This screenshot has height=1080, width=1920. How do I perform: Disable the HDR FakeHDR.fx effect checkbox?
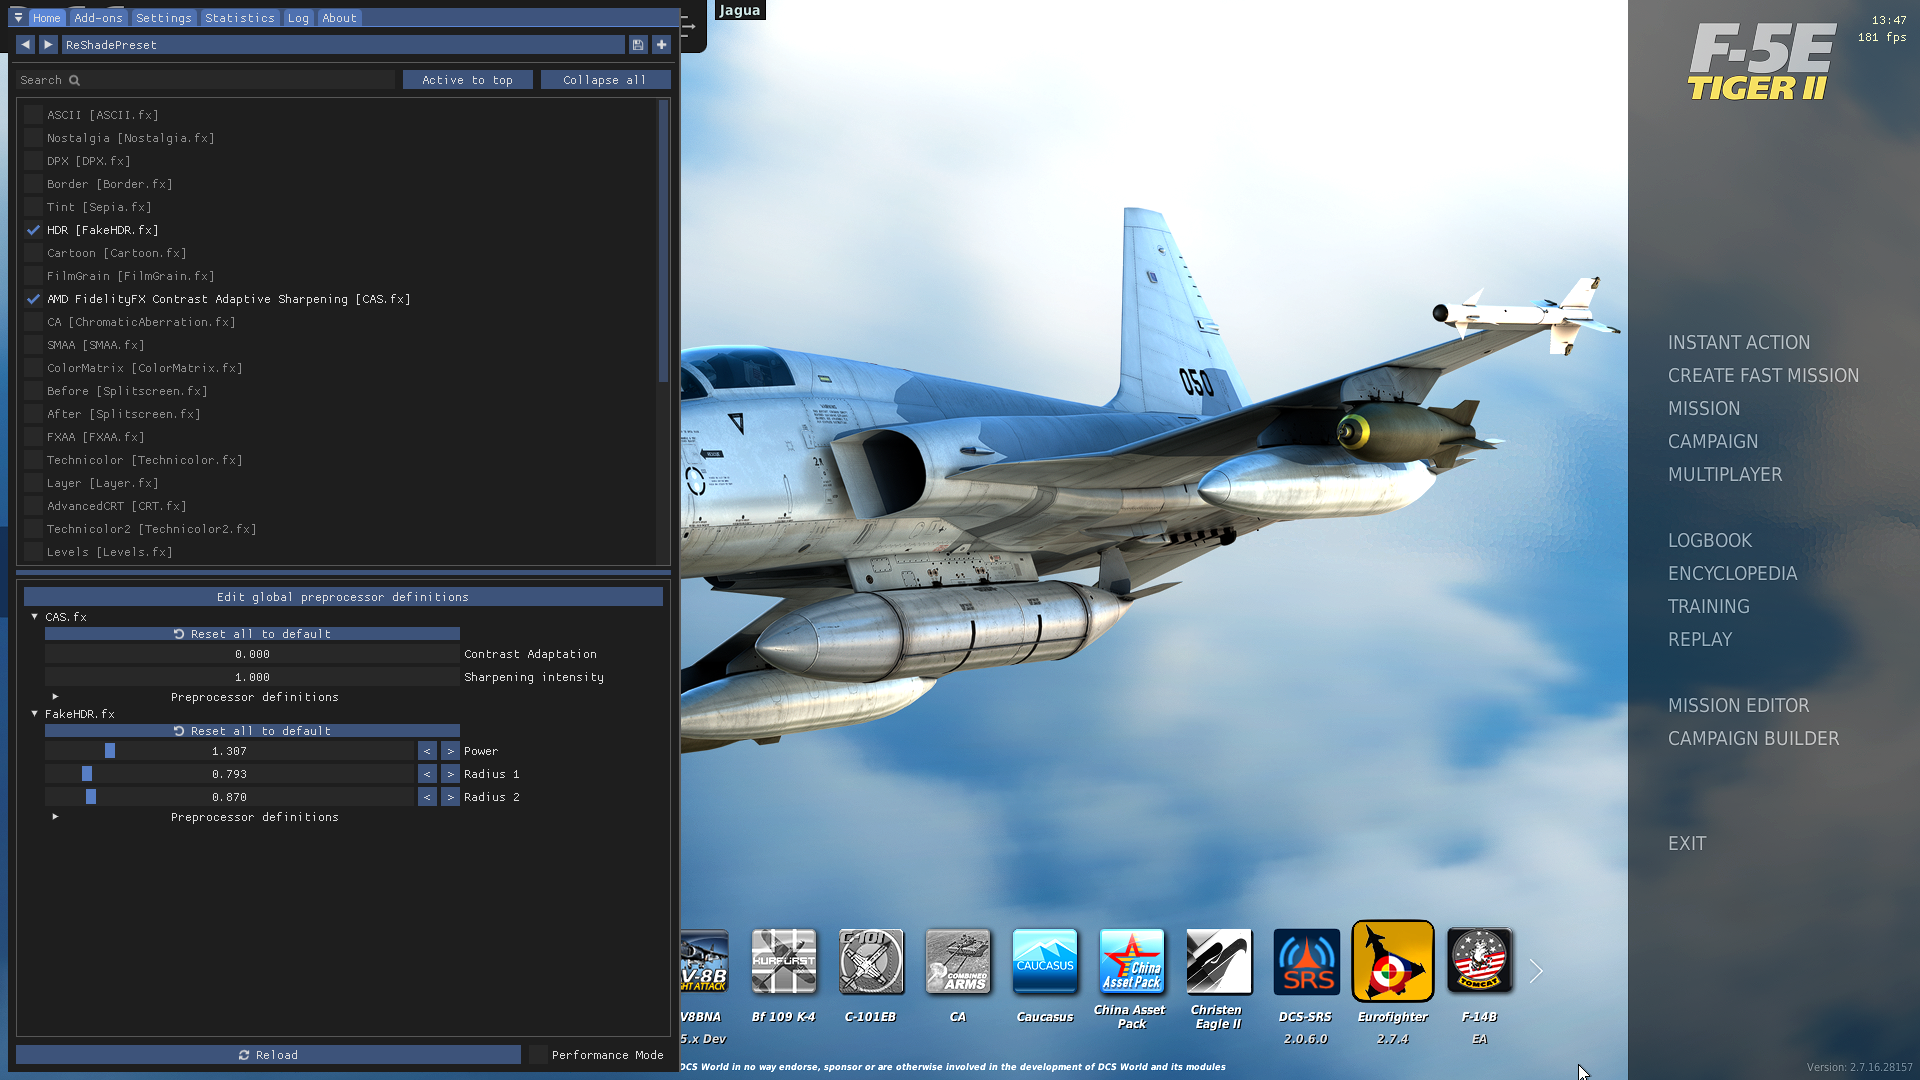coord(34,230)
